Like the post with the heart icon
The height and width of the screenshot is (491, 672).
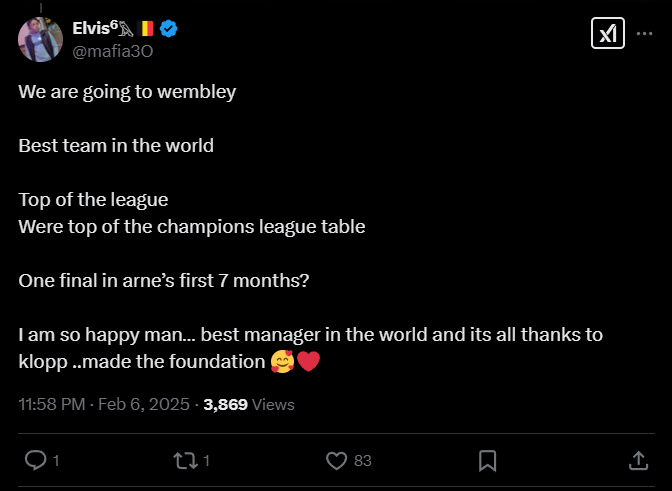point(337,460)
